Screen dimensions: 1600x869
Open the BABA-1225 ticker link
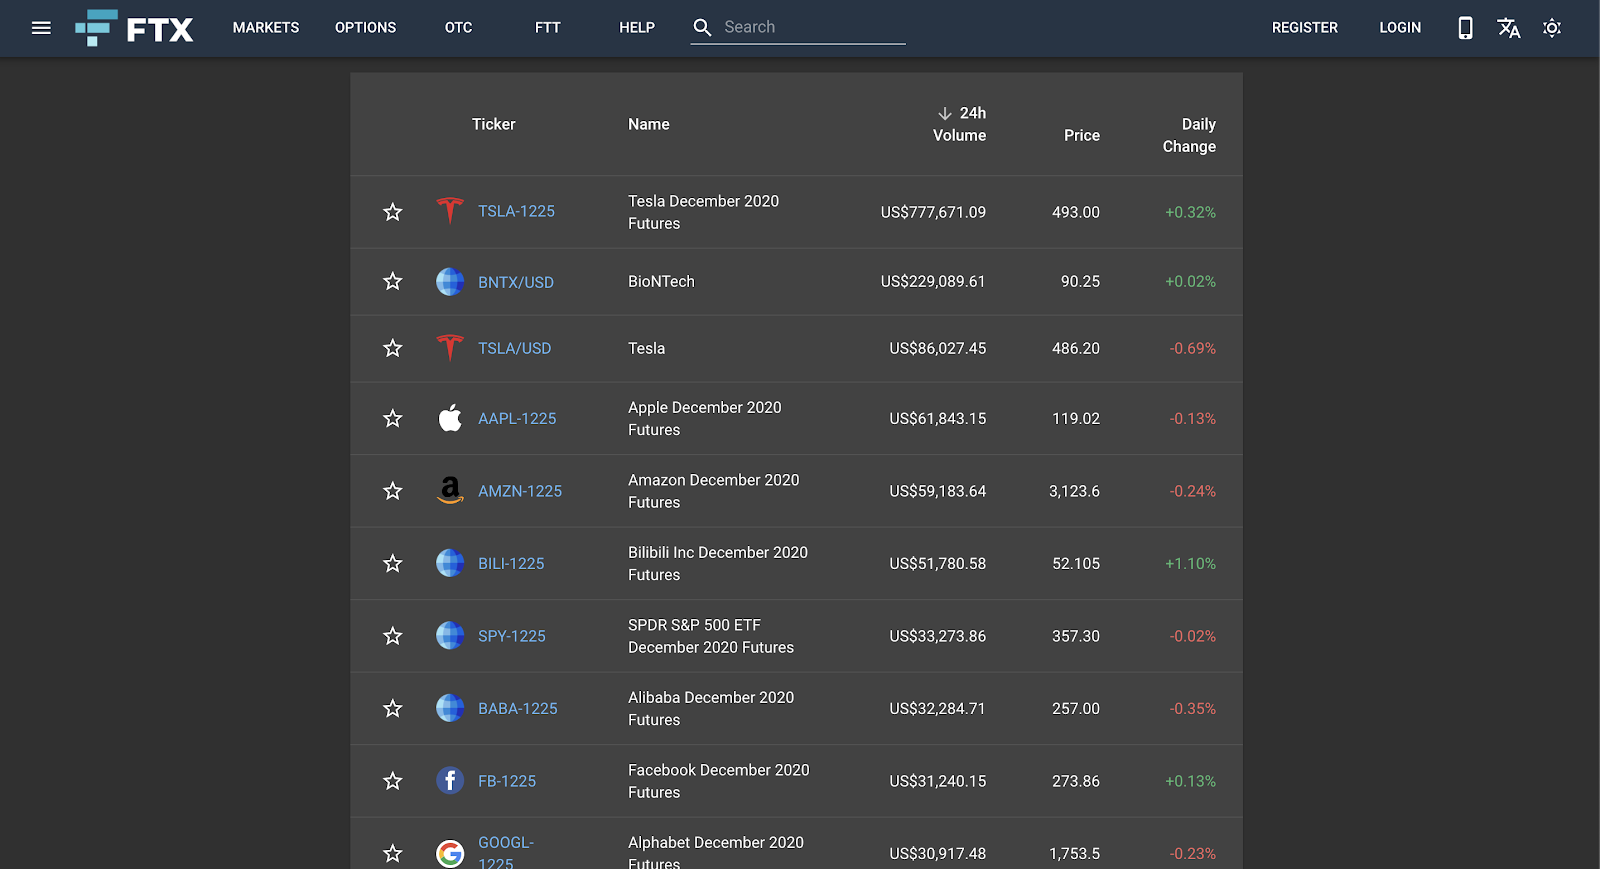tap(518, 708)
